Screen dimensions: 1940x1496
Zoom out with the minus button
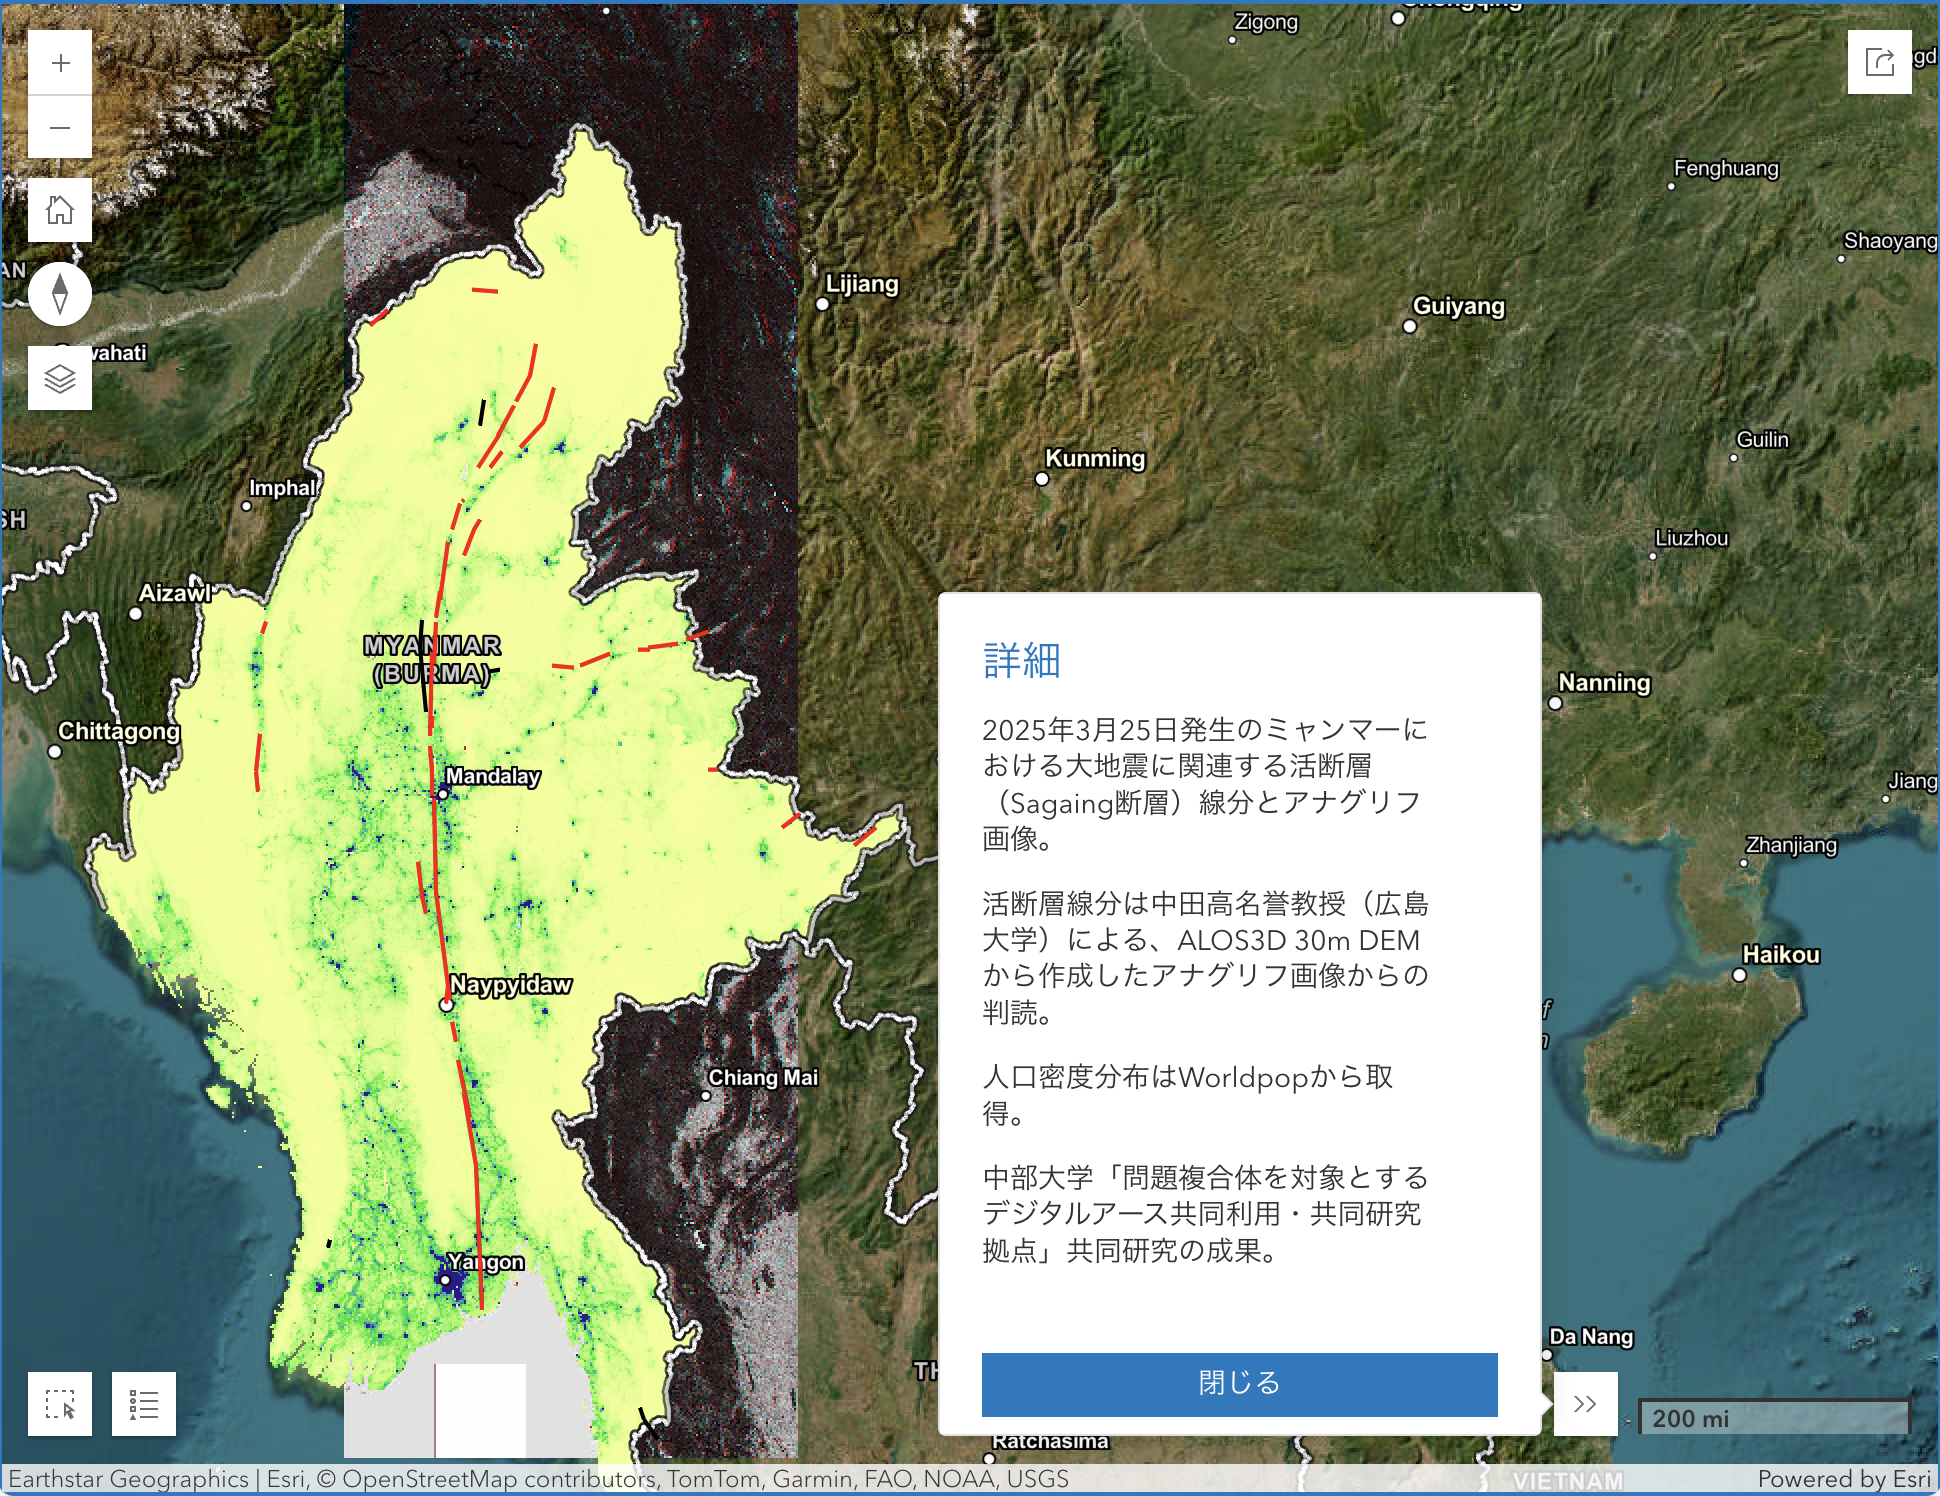60,127
